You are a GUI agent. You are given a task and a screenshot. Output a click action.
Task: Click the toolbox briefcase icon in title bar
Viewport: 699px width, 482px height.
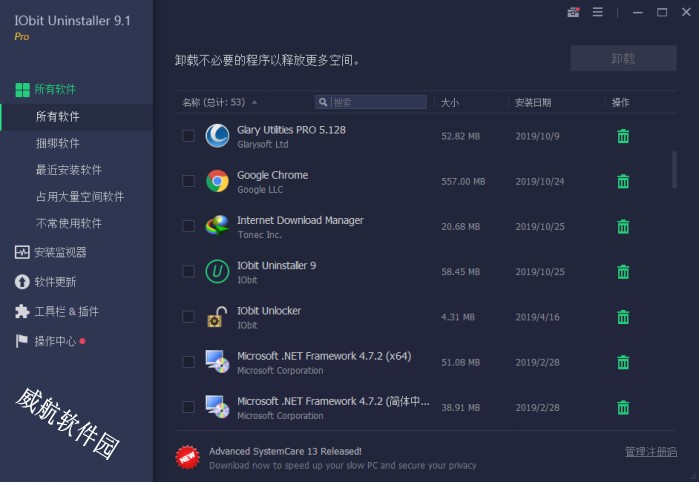click(573, 12)
